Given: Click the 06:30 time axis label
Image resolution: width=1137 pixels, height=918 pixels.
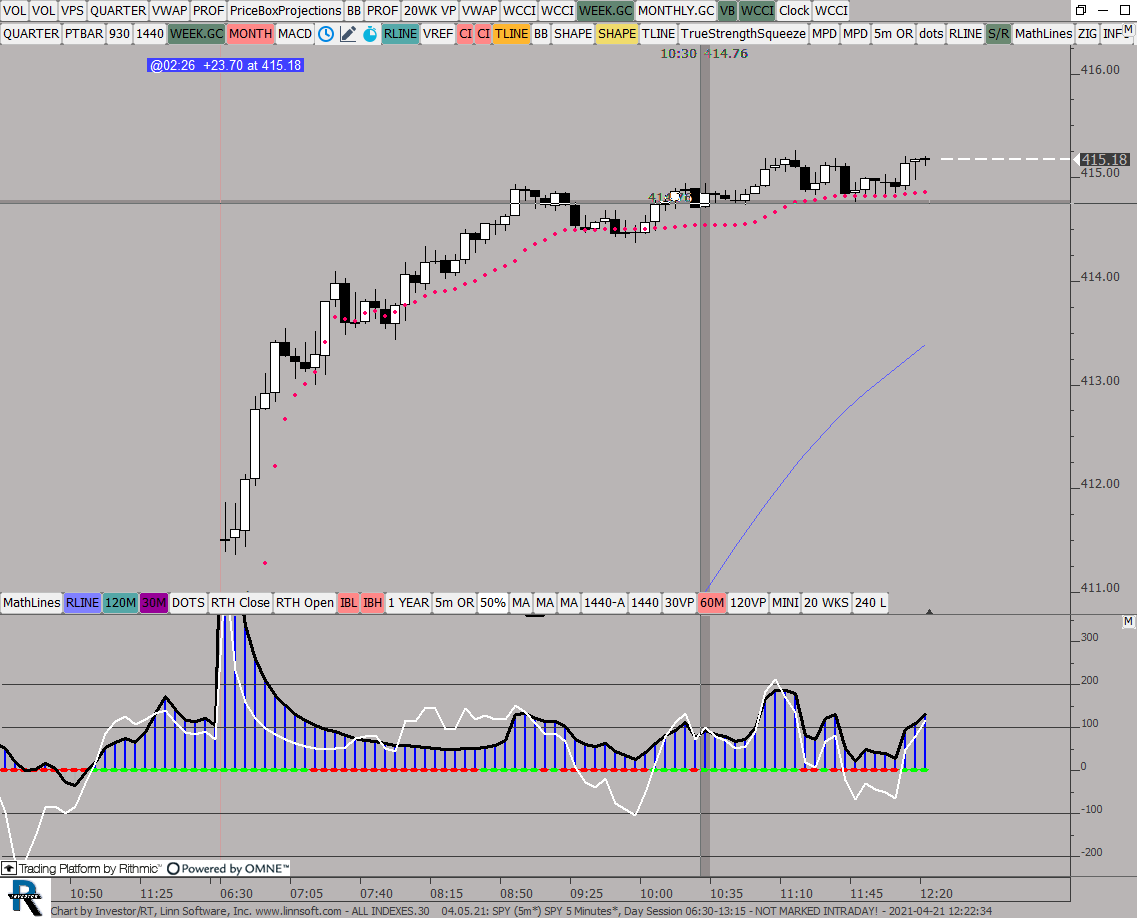Looking at the screenshot, I should click(x=236, y=893).
